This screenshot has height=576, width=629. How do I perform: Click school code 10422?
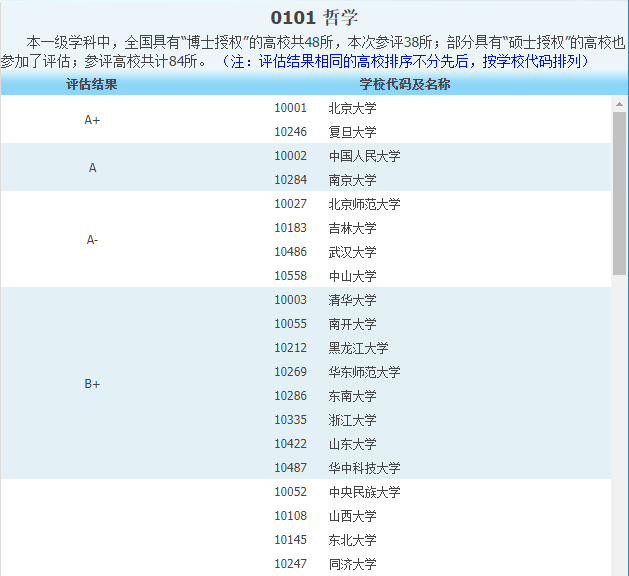tap(290, 444)
